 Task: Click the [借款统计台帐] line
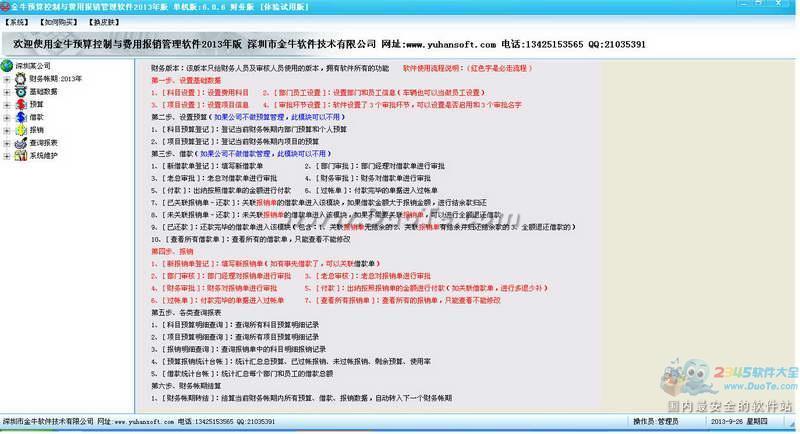pos(242,374)
